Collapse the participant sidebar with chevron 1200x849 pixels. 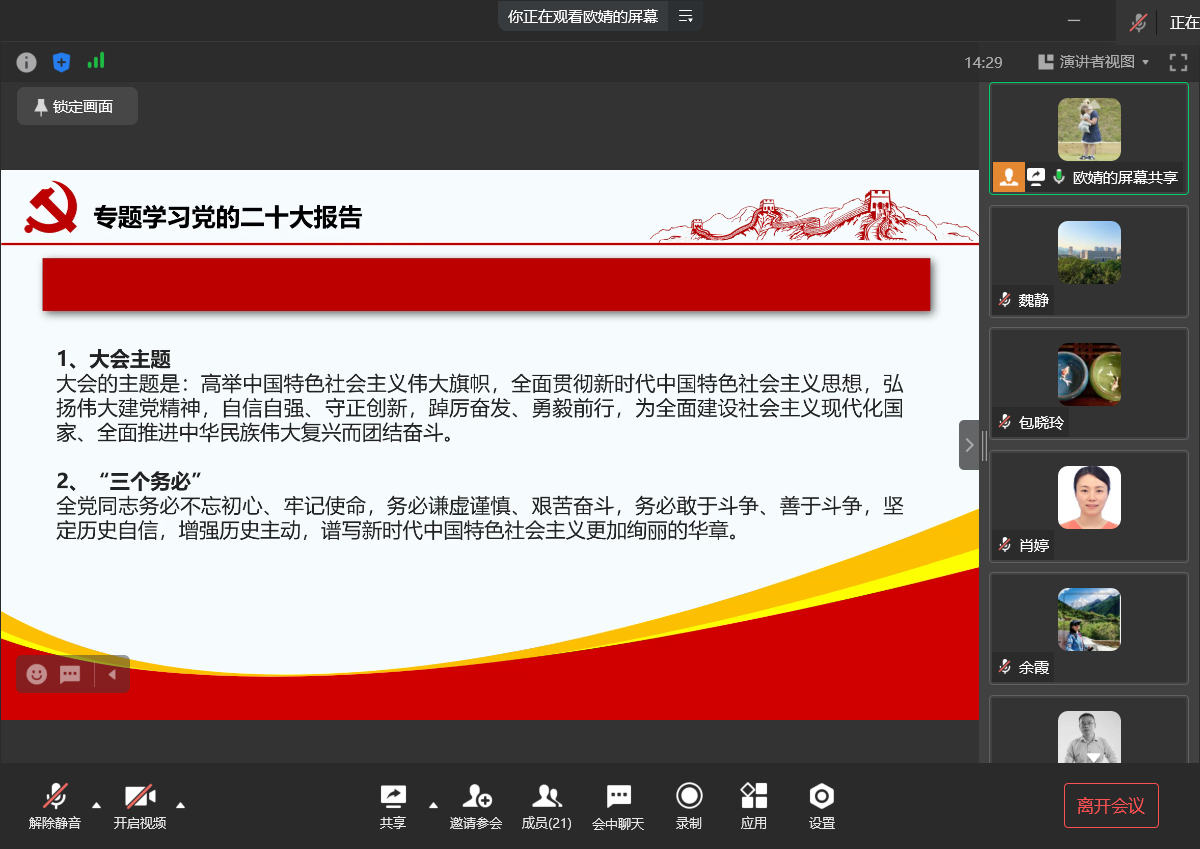coord(968,445)
